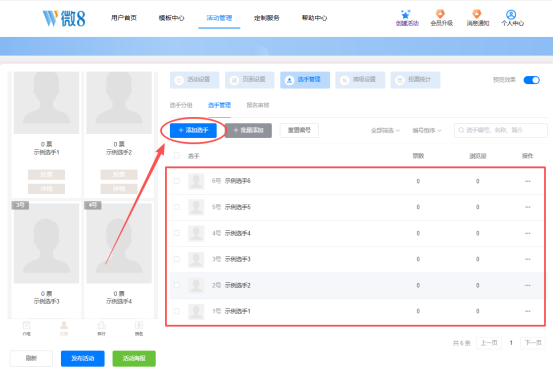Open 个人中心 profile icon
This screenshot has width=554, height=372.
pos(511,14)
